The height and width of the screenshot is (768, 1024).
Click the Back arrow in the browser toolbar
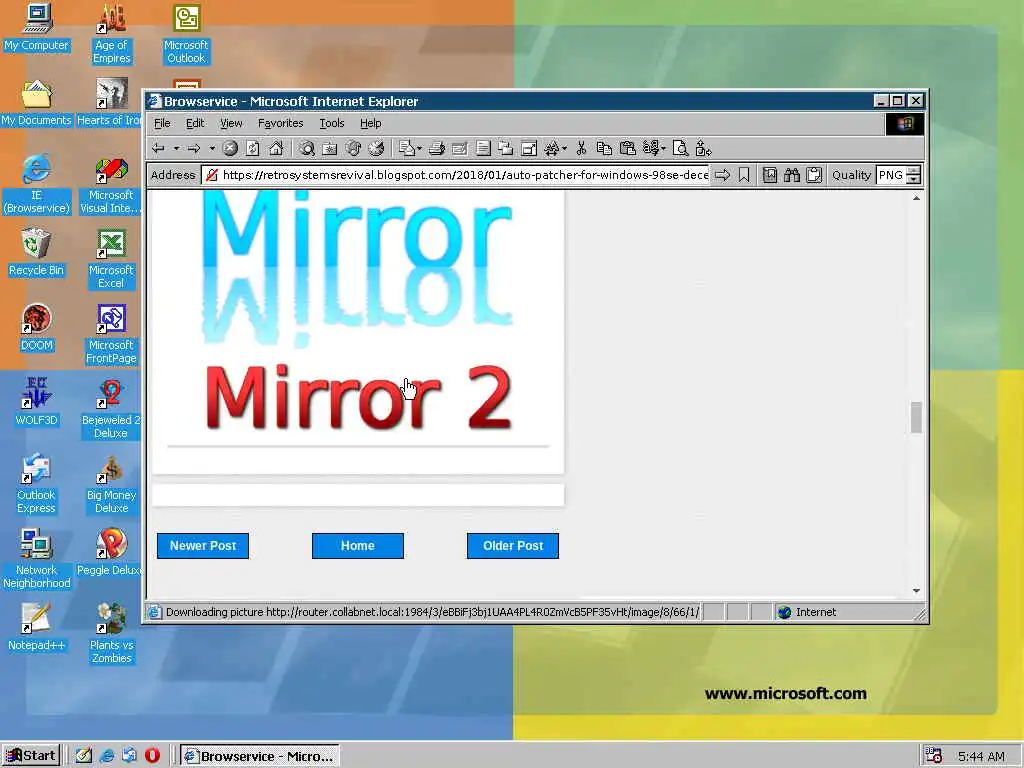(x=158, y=149)
